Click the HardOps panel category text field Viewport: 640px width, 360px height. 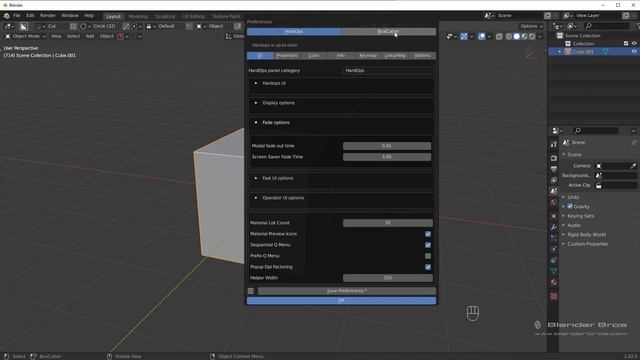pyautogui.click(x=388, y=70)
